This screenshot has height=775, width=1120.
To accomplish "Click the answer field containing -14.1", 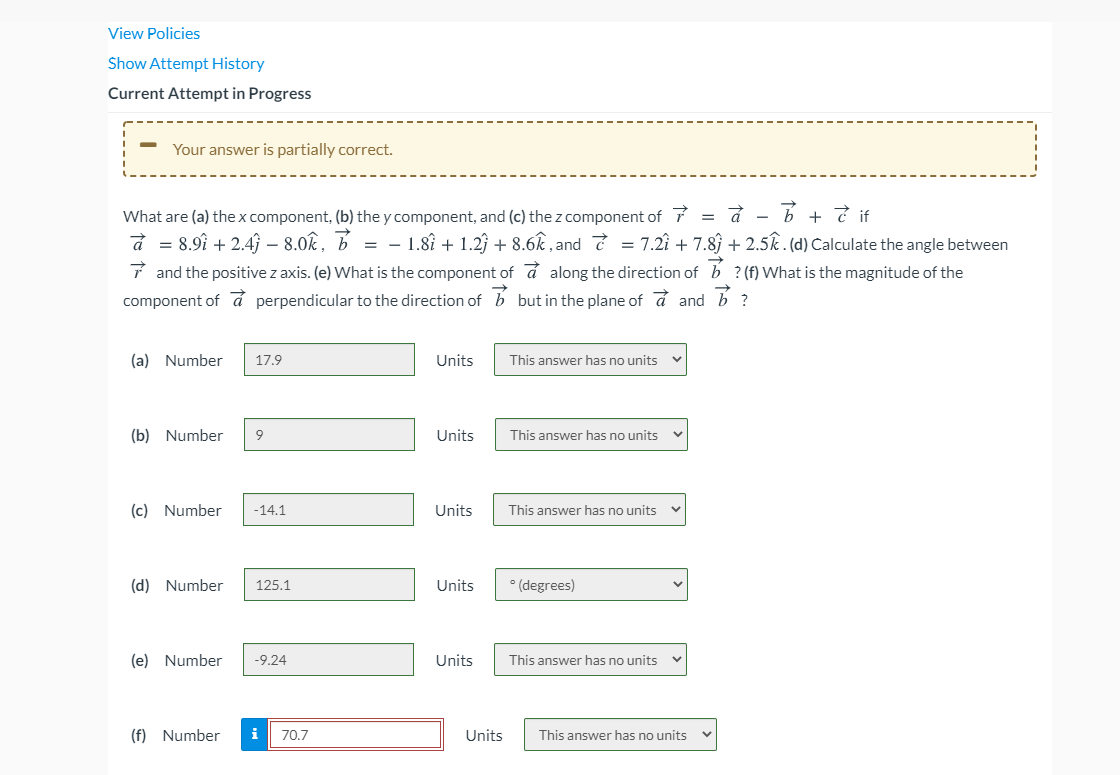I will click(329, 509).
